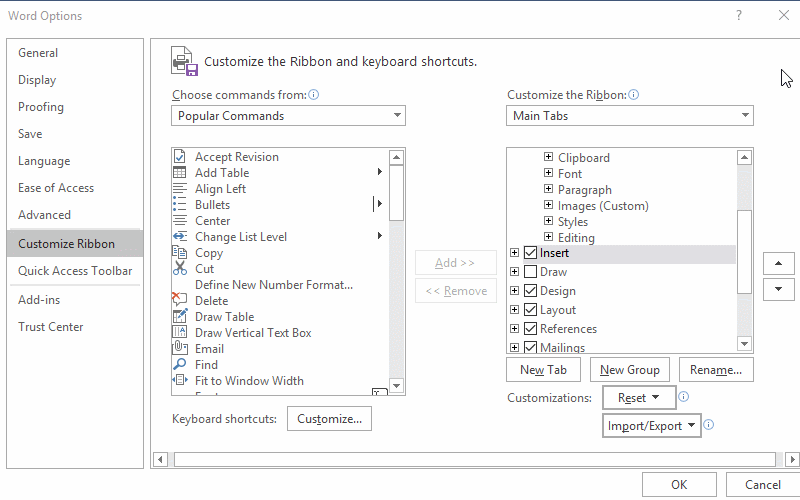This screenshot has height=500, width=800.
Task: Uncheck the Design tab checkbox
Action: coord(531,290)
